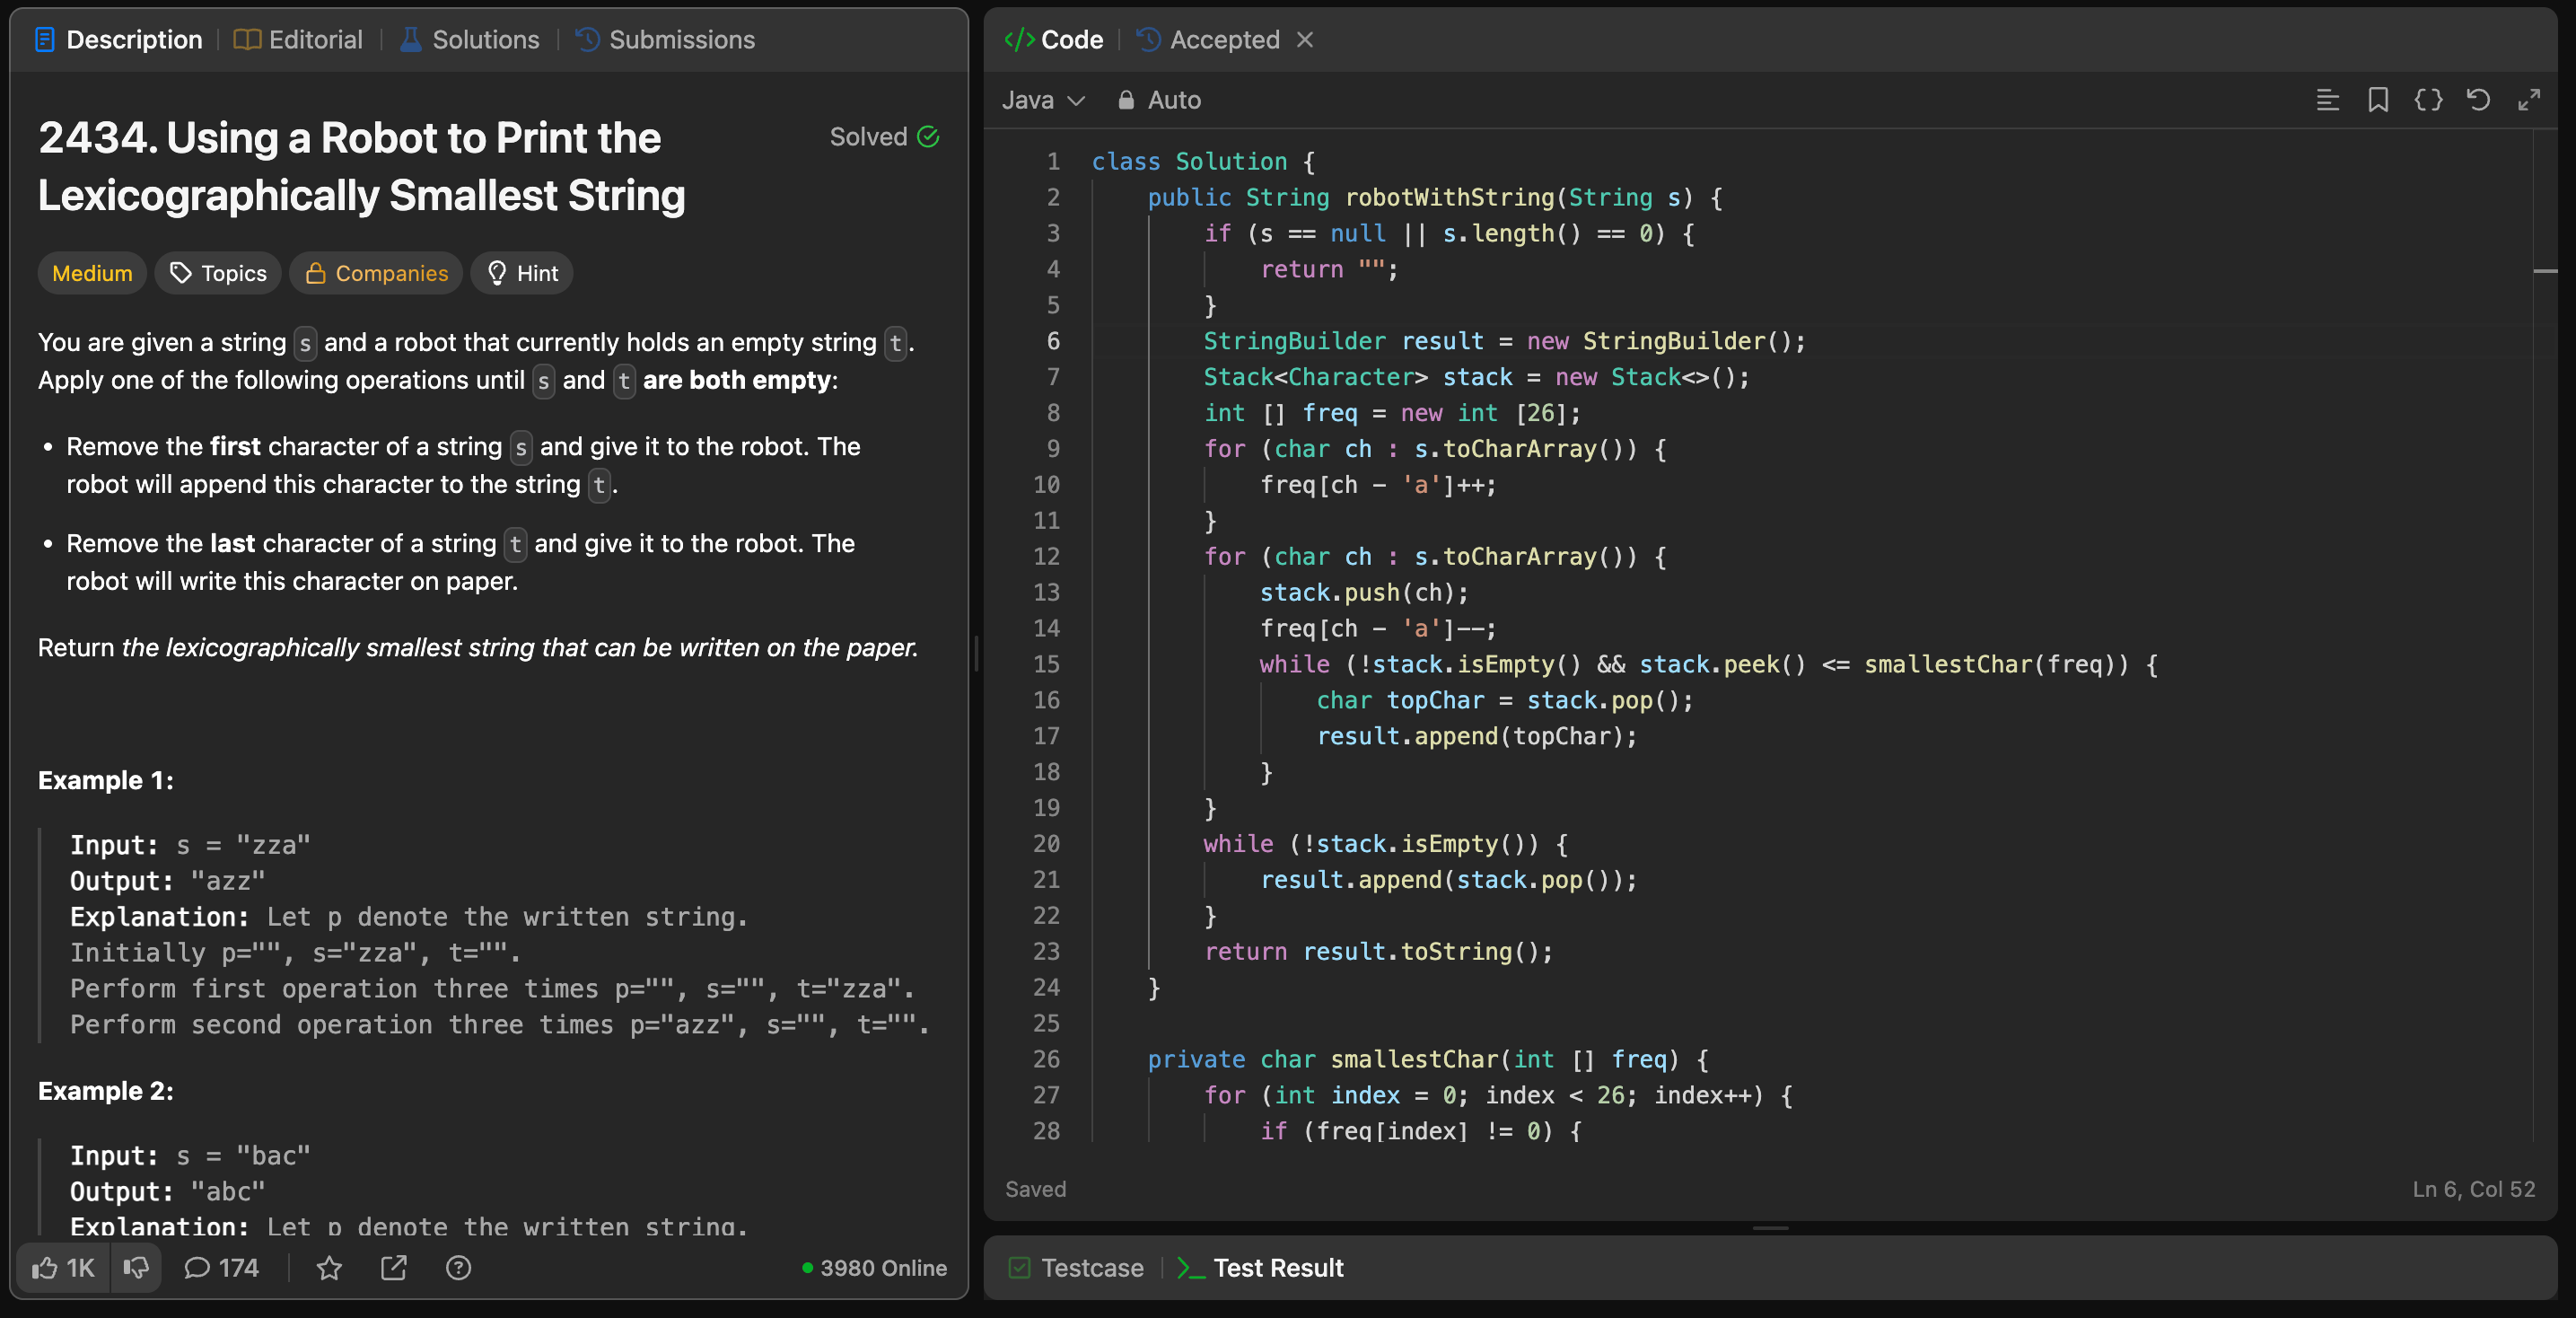Close the Accepted tab
Screen dimensions: 2576x1318
1304,40
